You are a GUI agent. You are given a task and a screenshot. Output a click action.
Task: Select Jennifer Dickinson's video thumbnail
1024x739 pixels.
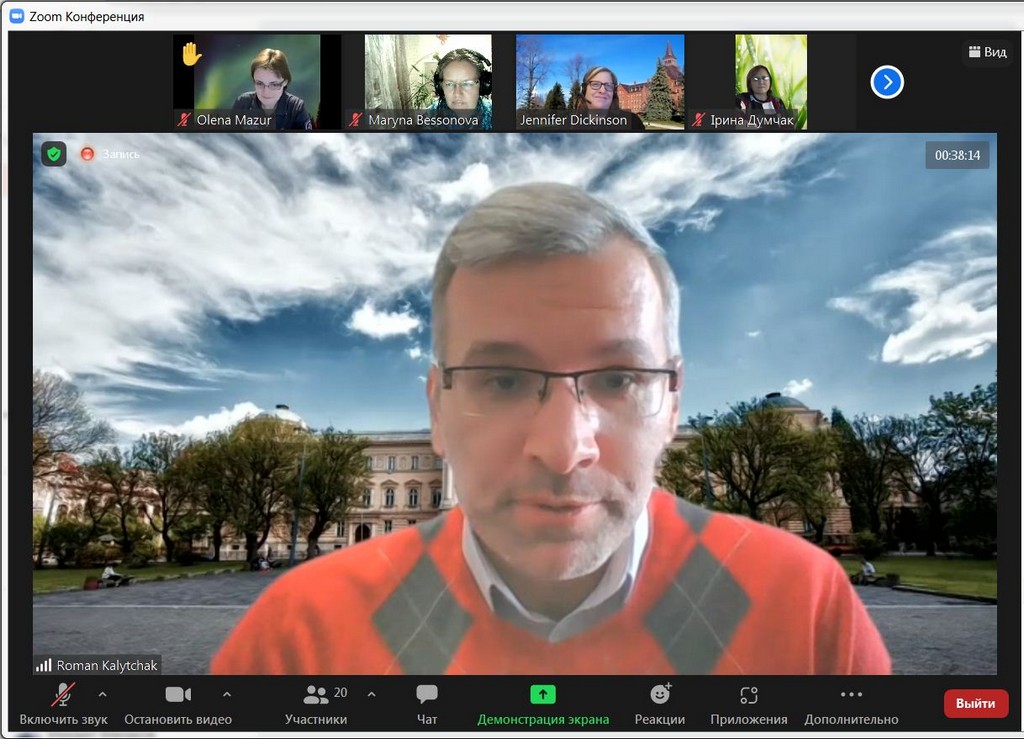point(600,82)
